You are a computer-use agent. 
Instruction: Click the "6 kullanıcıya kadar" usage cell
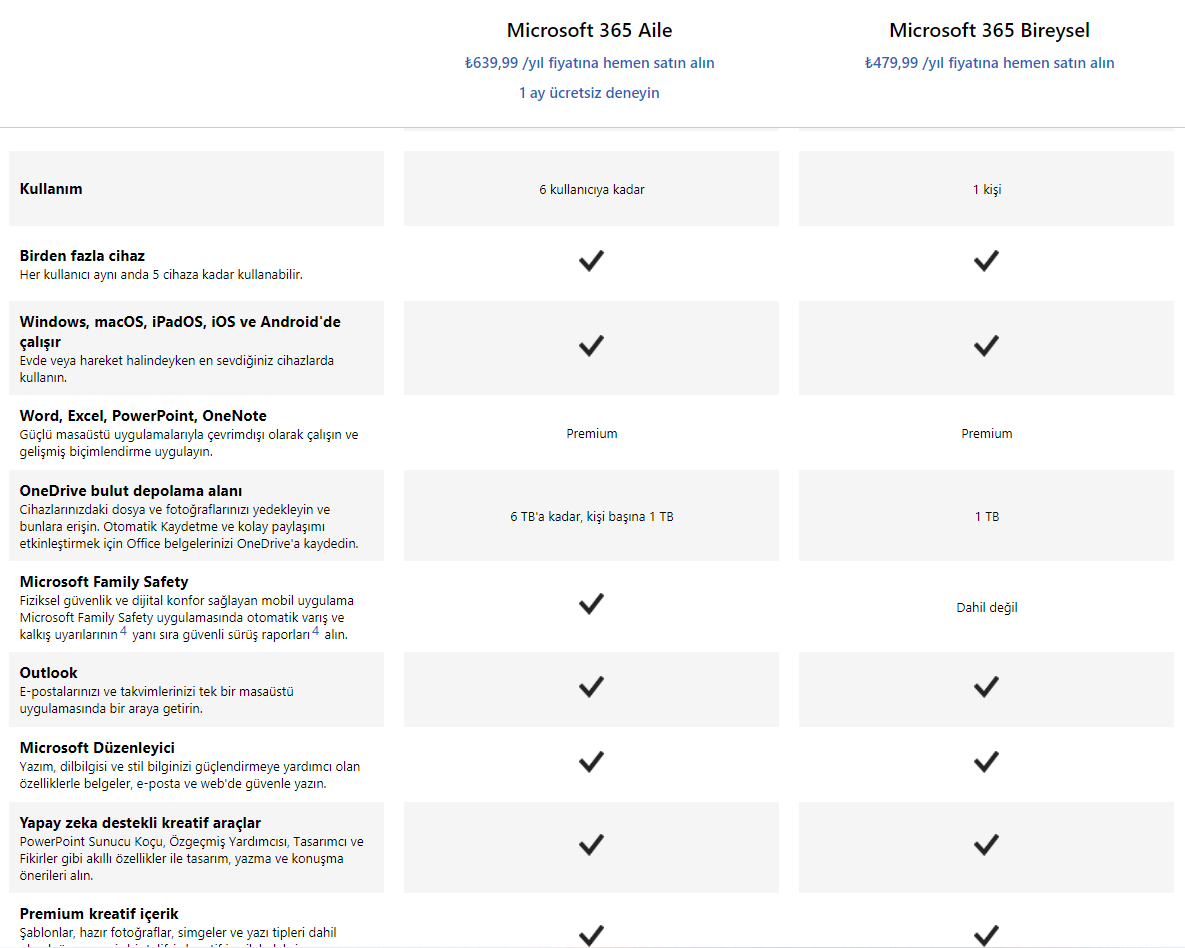(591, 189)
